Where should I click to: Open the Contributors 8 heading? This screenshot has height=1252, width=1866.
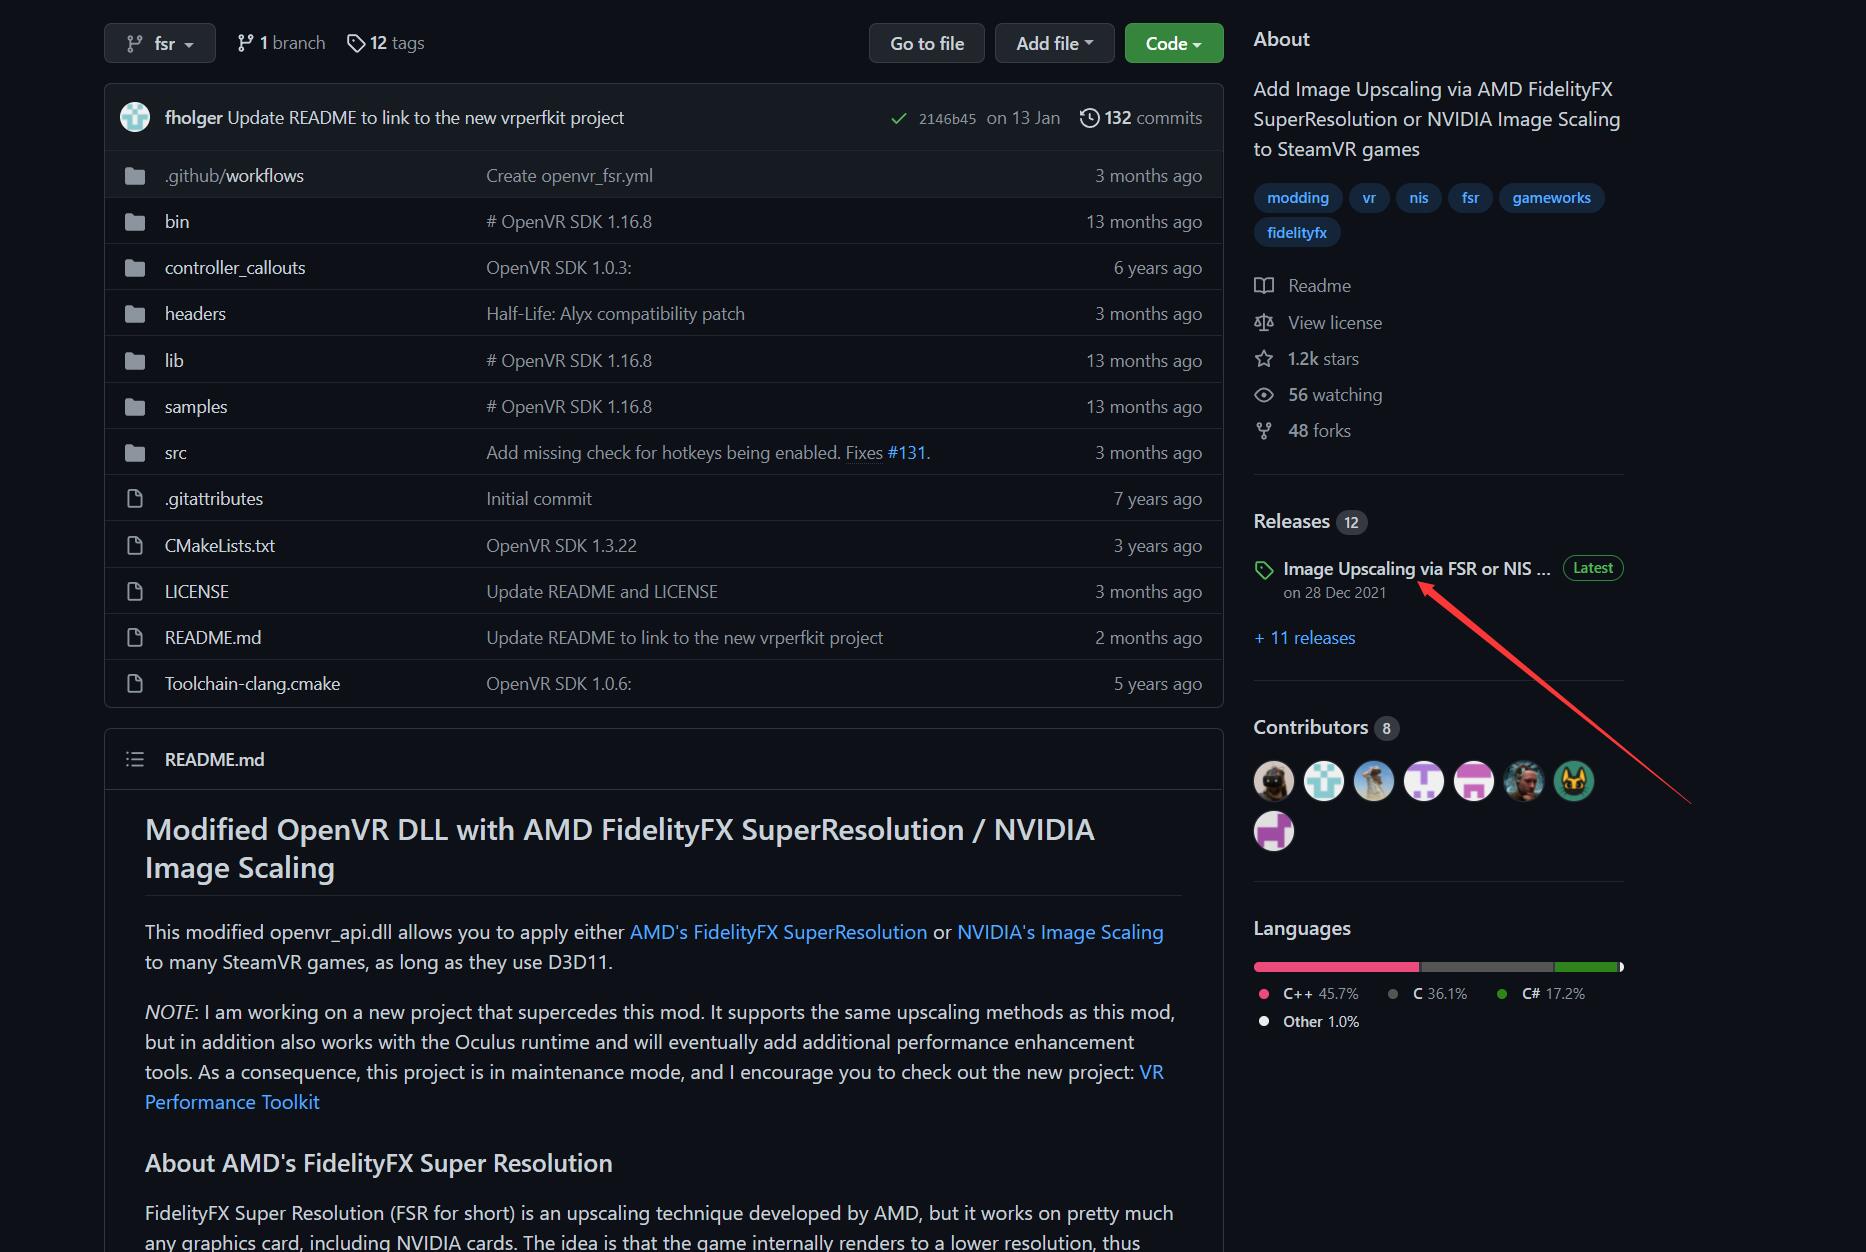[x=1326, y=728]
